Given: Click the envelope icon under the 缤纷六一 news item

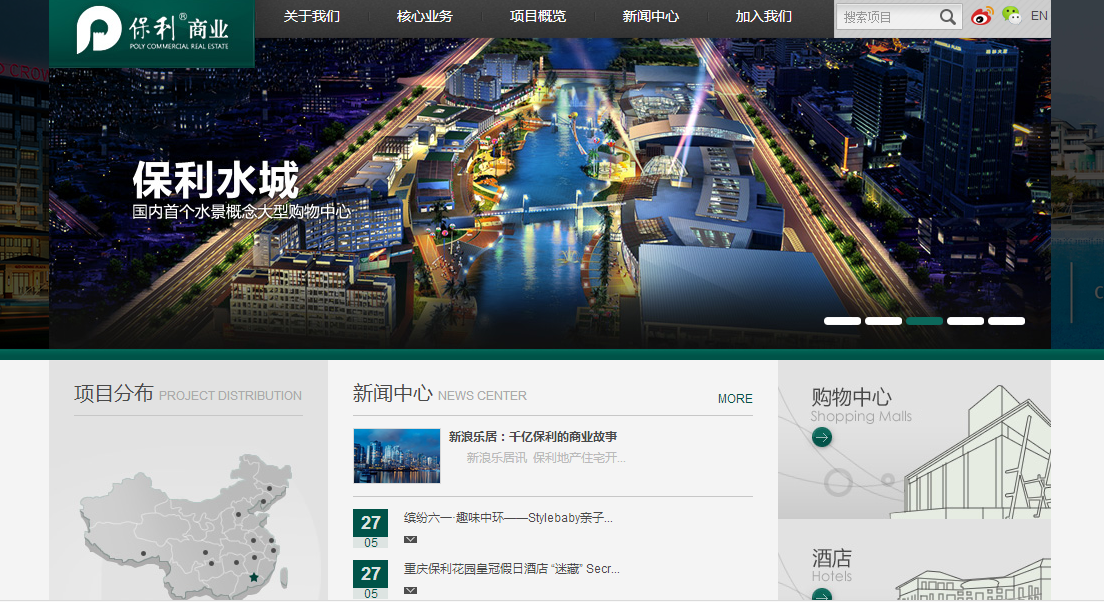Looking at the screenshot, I should click(410, 539).
